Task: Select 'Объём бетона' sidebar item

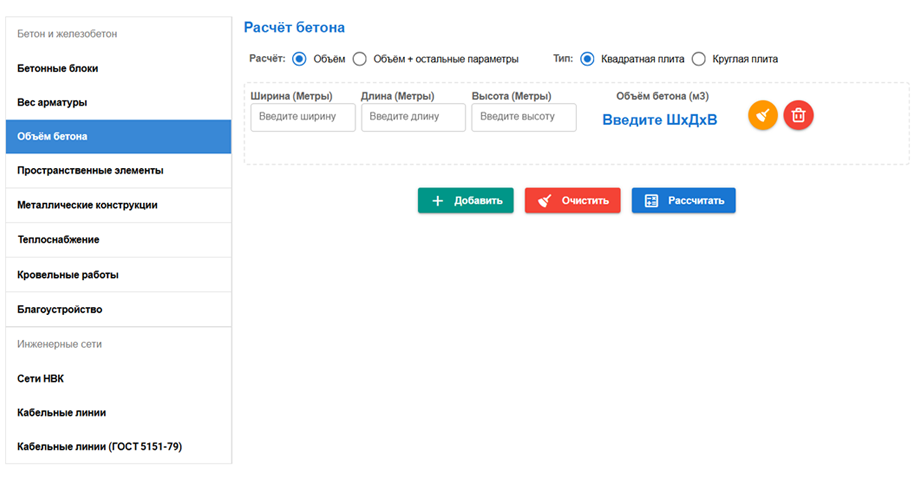Action: point(118,136)
